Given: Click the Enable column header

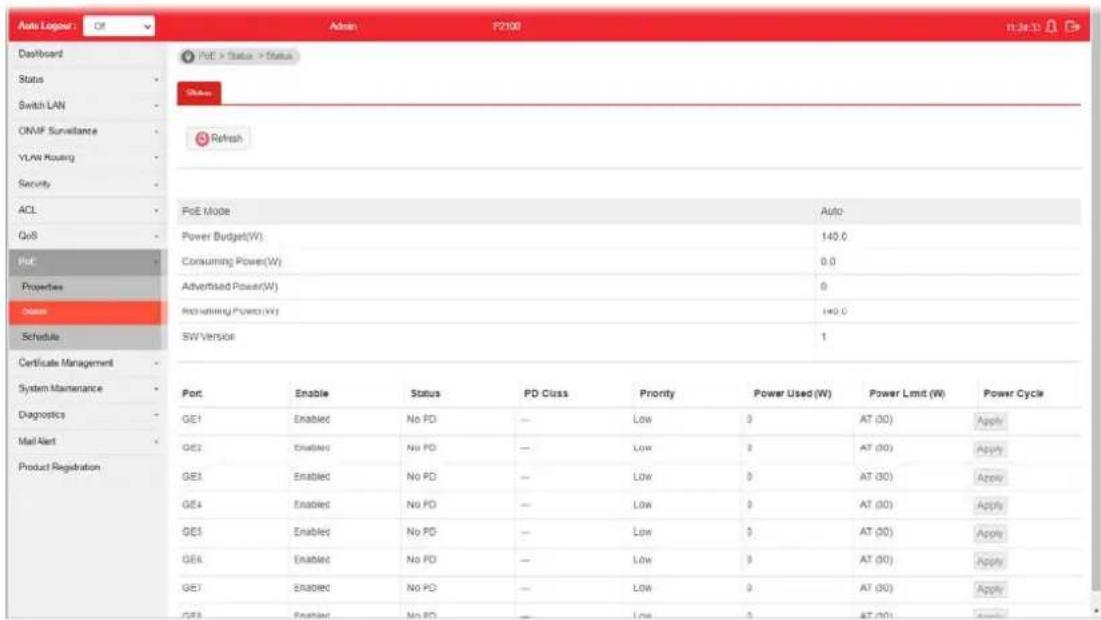Looking at the screenshot, I should [x=312, y=394].
